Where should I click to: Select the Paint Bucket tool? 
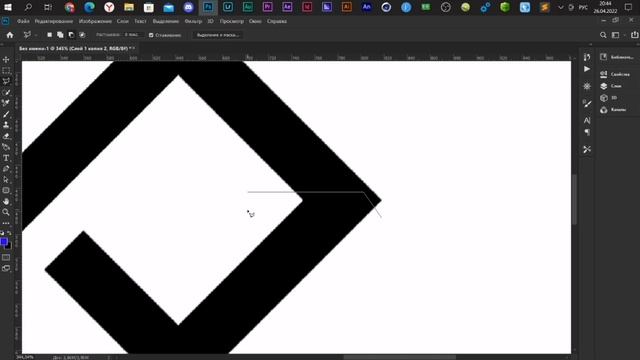pos(6,147)
